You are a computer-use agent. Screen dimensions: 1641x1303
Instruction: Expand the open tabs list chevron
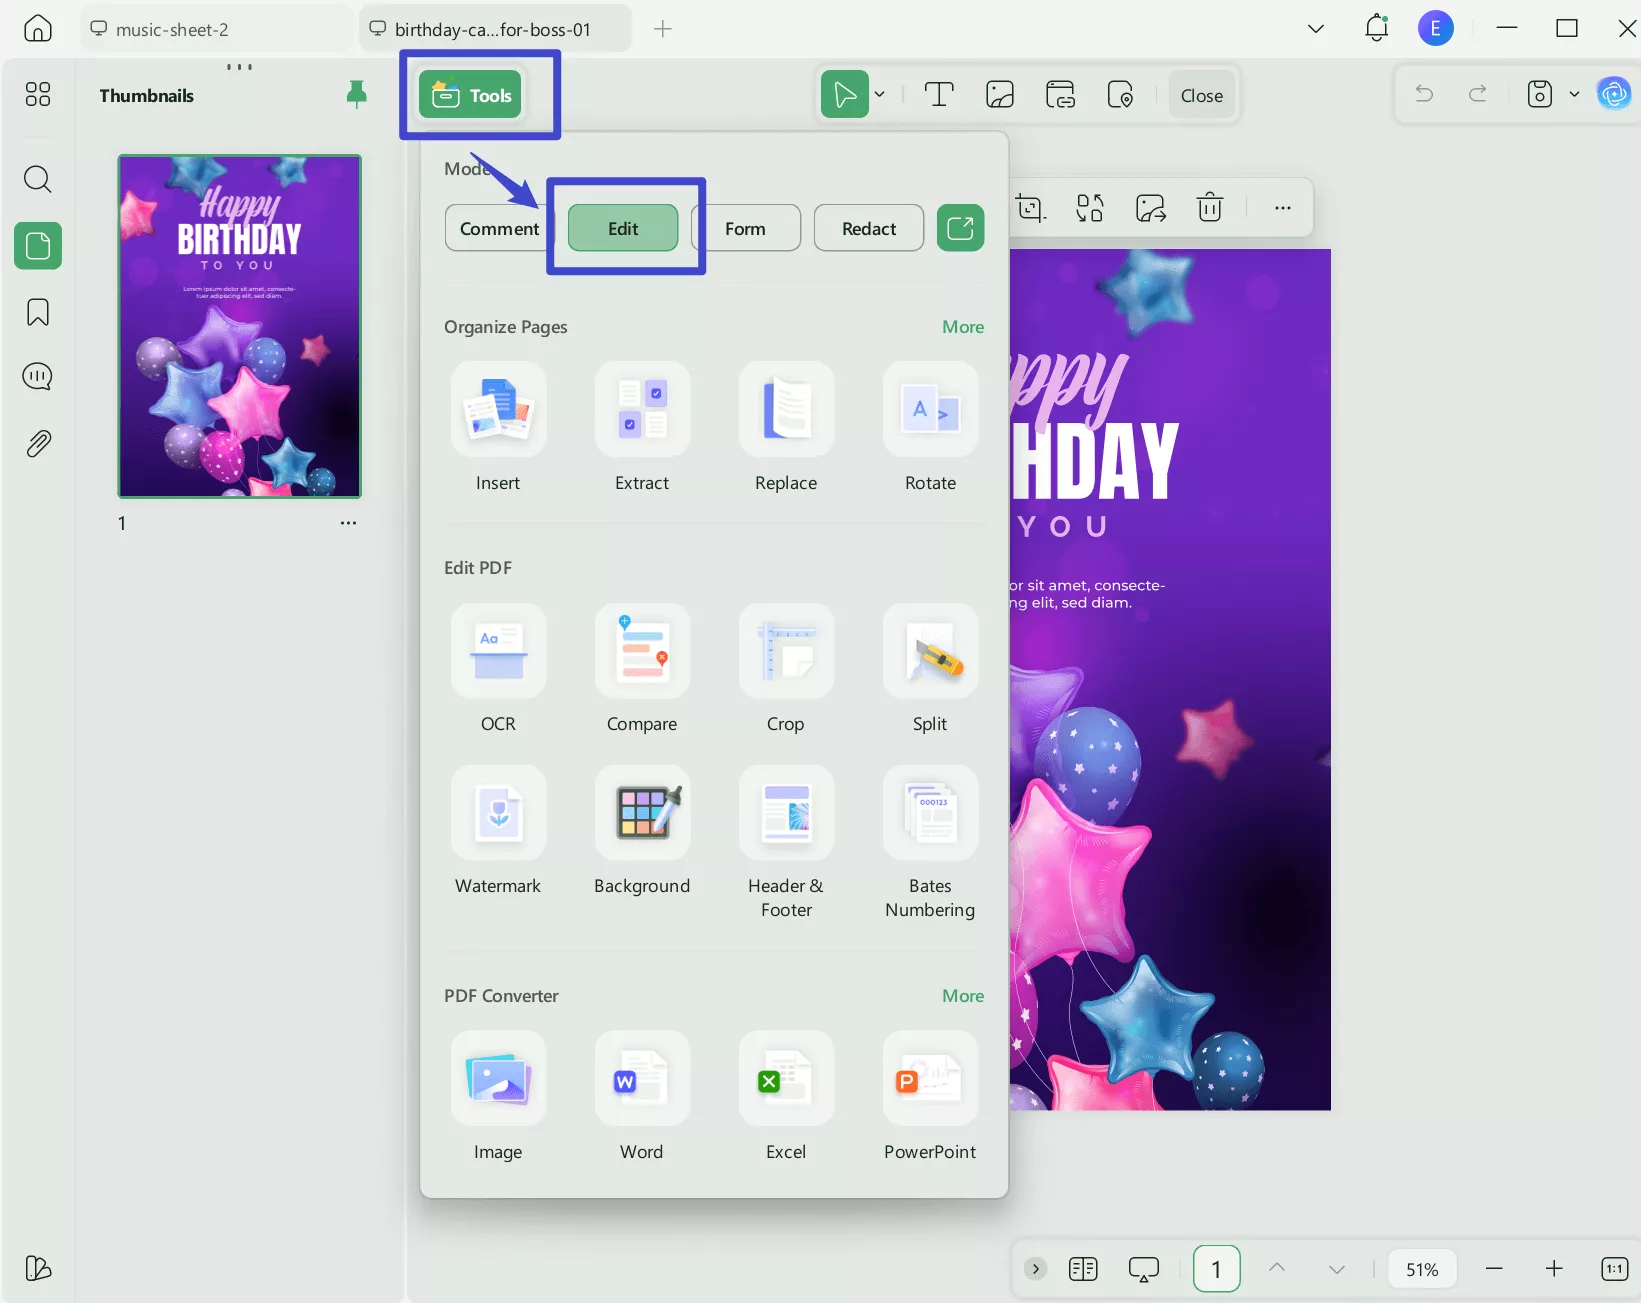(x=1315, y=28)
